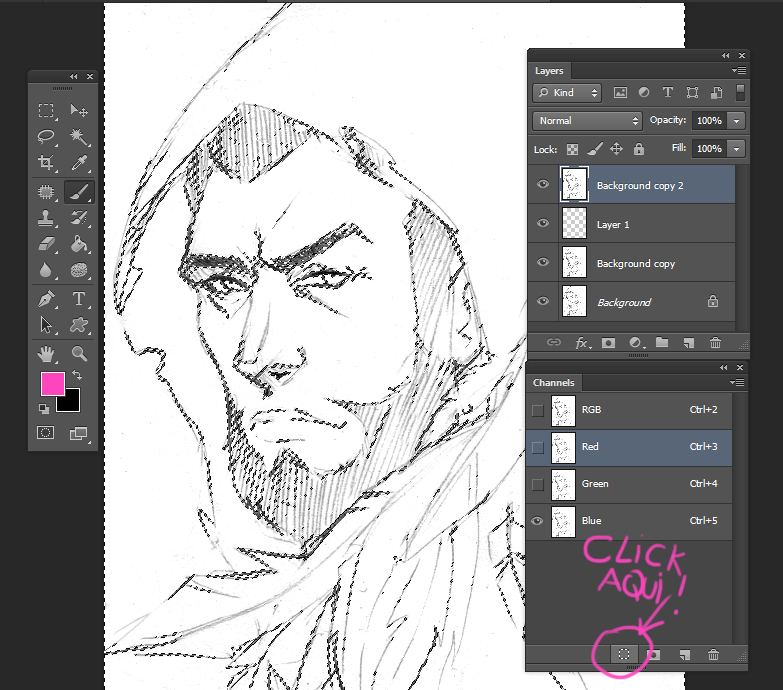This screenshot has height=690, width=783.
Task: Select the Horizontal Type tool
Action: (79, 299)
